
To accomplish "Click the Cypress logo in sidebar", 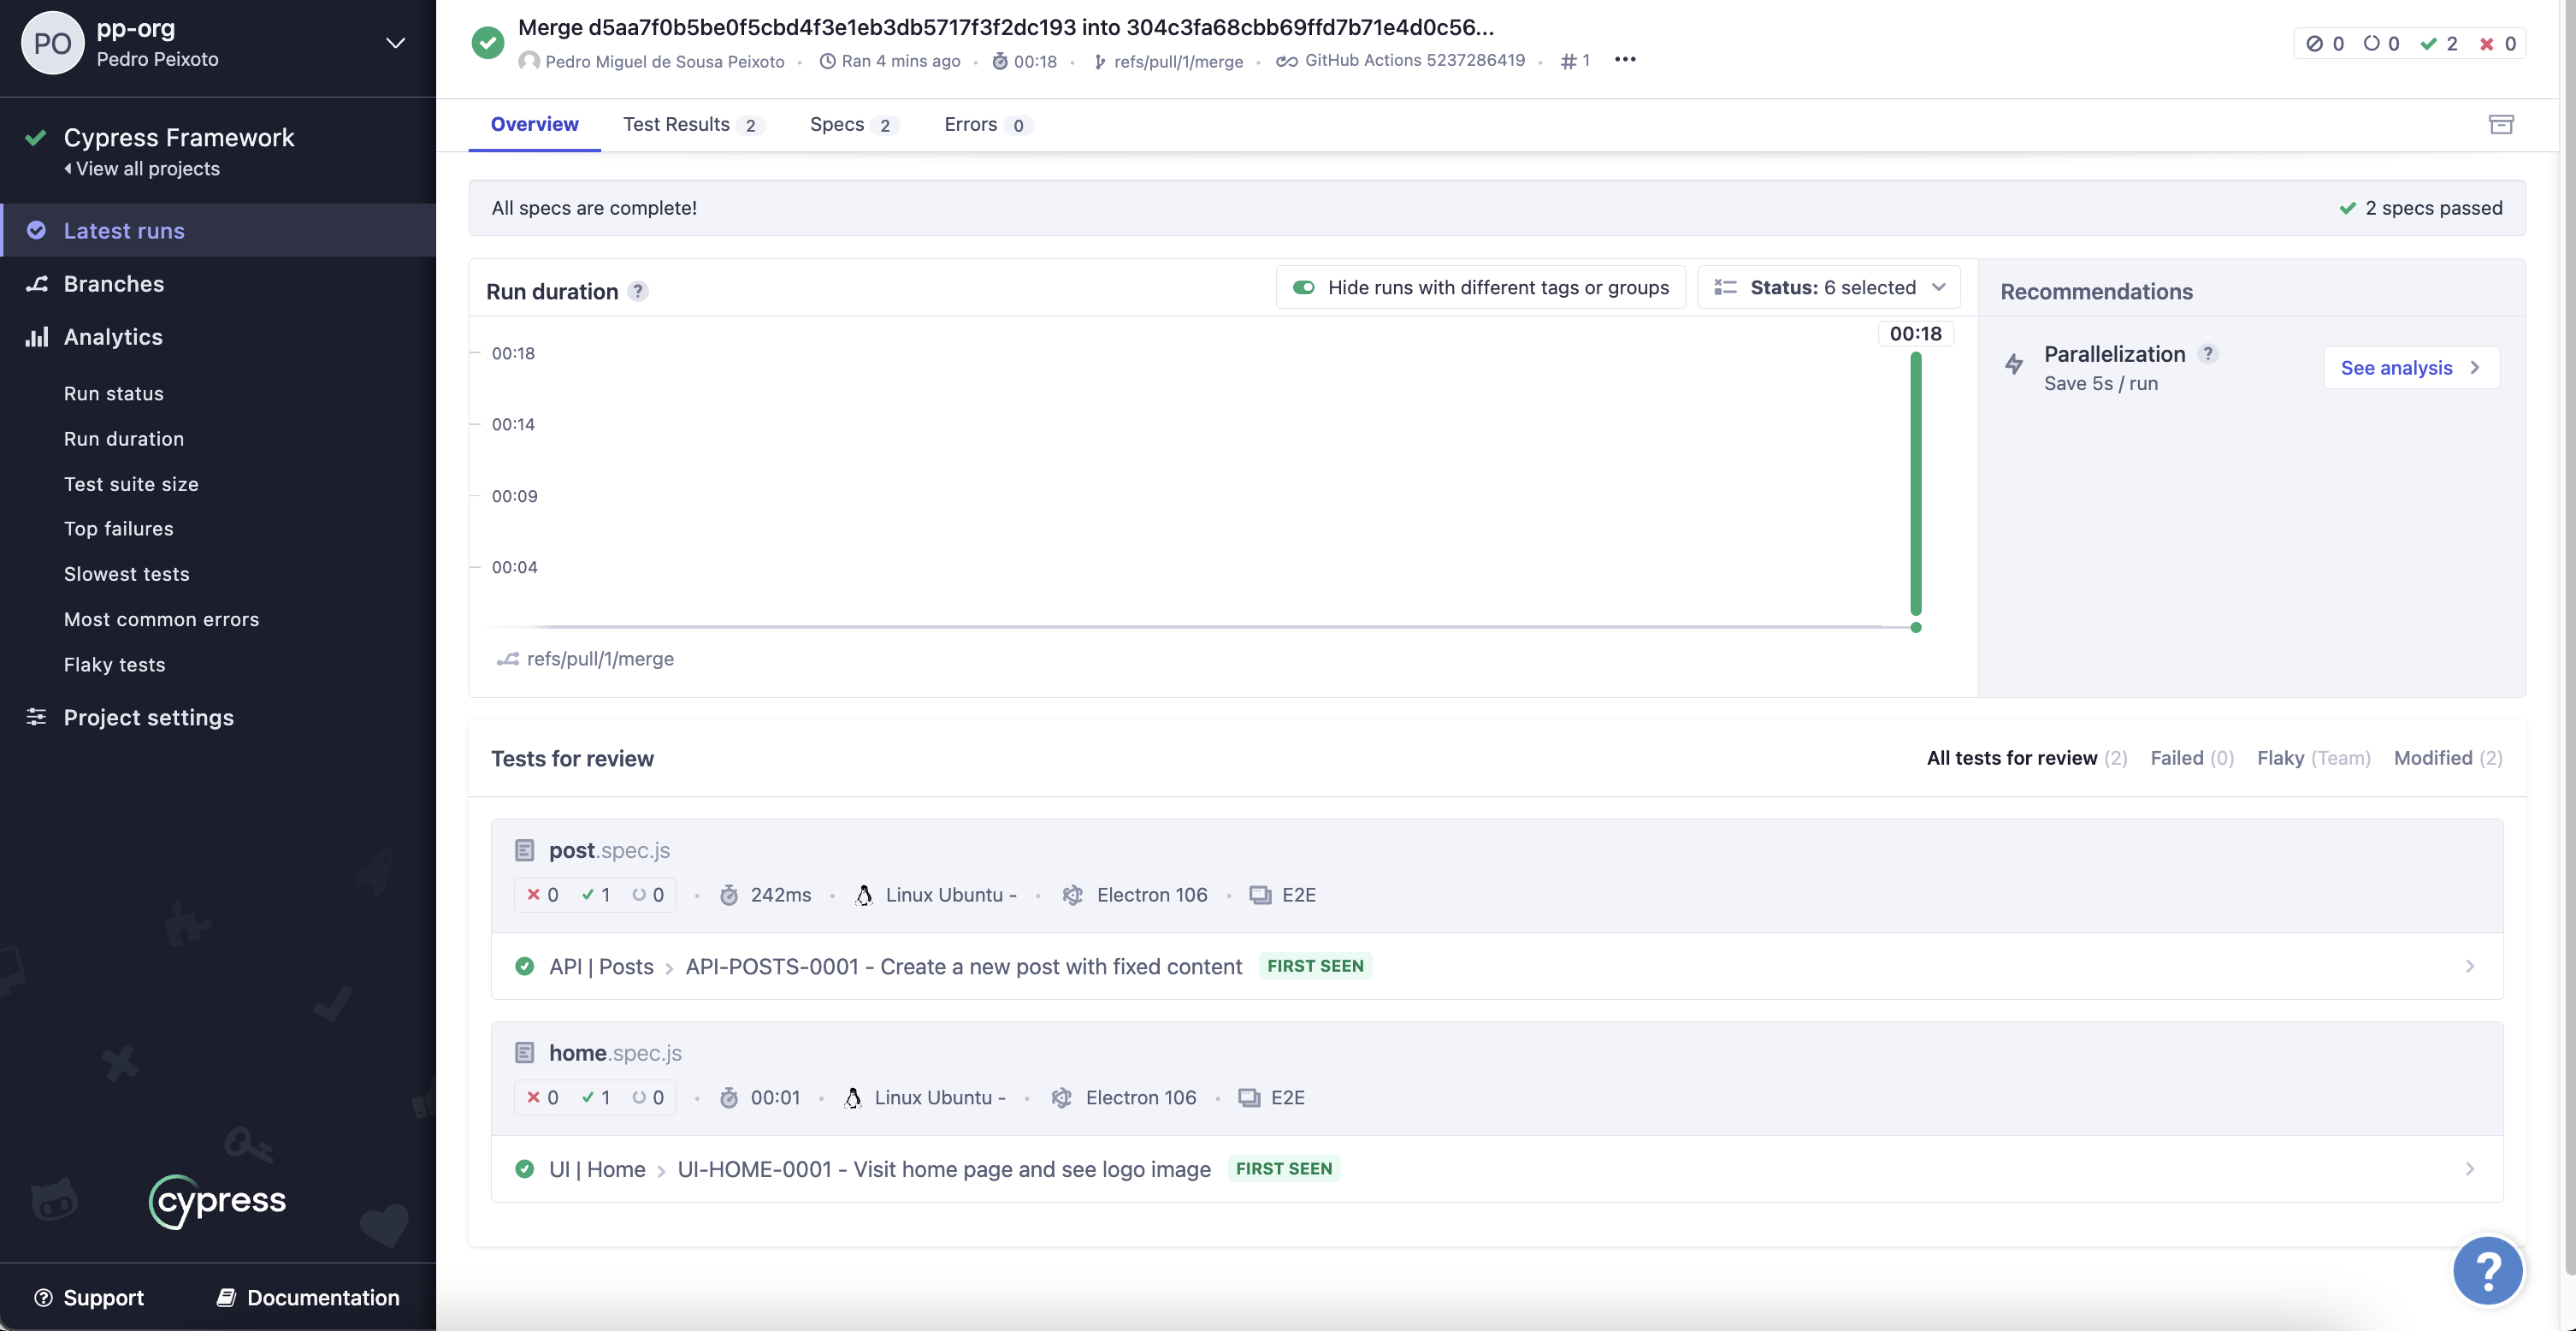I will click(218, 1201).
